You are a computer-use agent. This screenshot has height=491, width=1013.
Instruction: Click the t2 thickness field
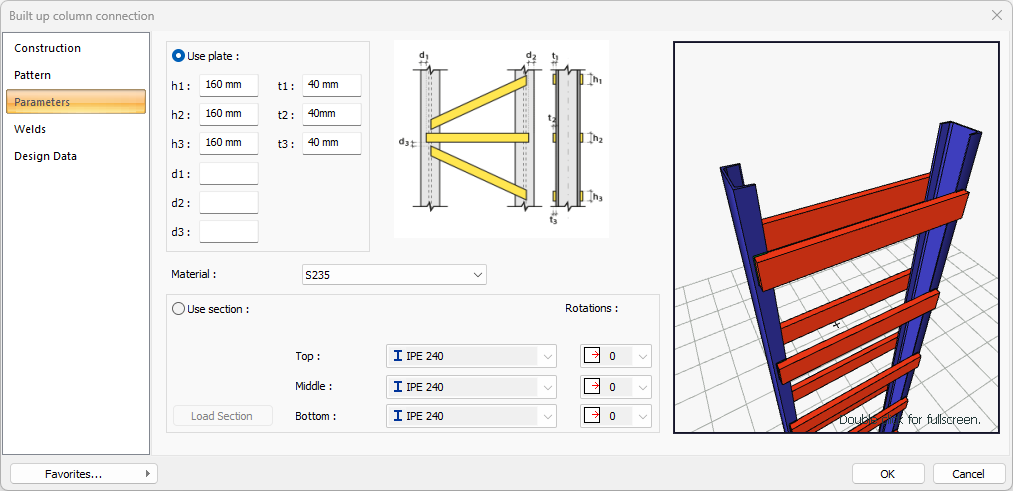point(331,114)
